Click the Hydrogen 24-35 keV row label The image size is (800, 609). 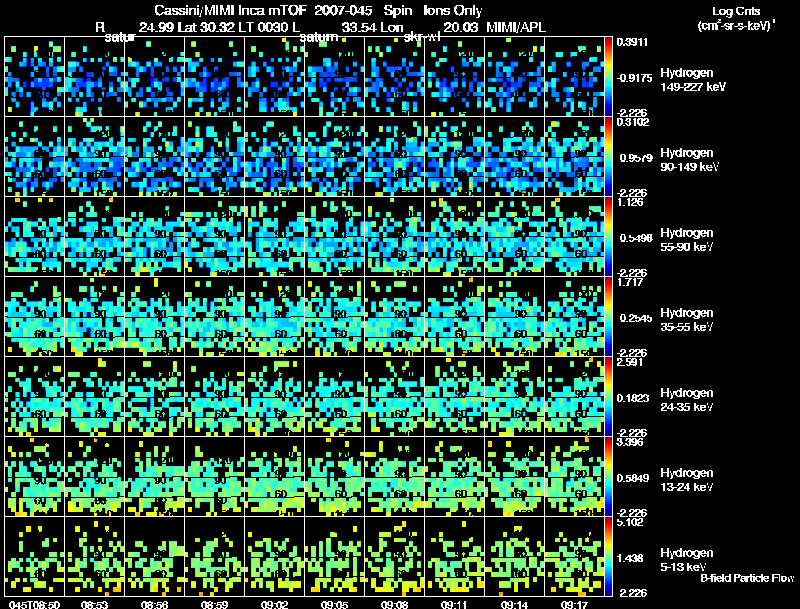(x=686, y=400)
